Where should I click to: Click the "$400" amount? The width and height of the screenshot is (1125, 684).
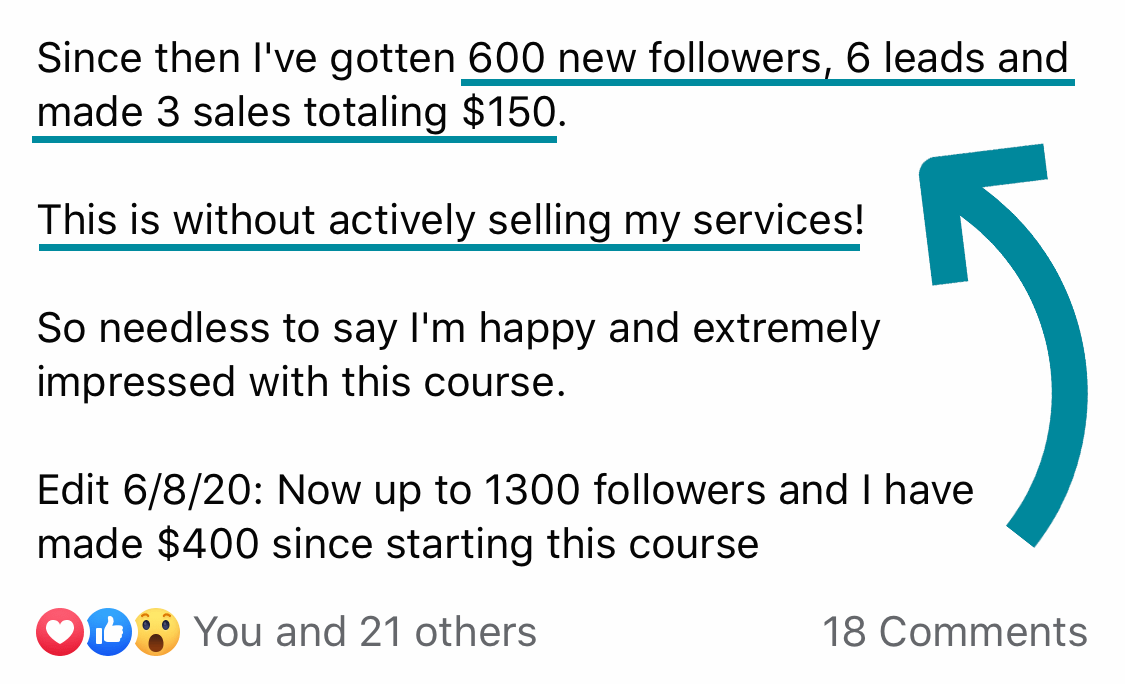click(x=211, y=545)
